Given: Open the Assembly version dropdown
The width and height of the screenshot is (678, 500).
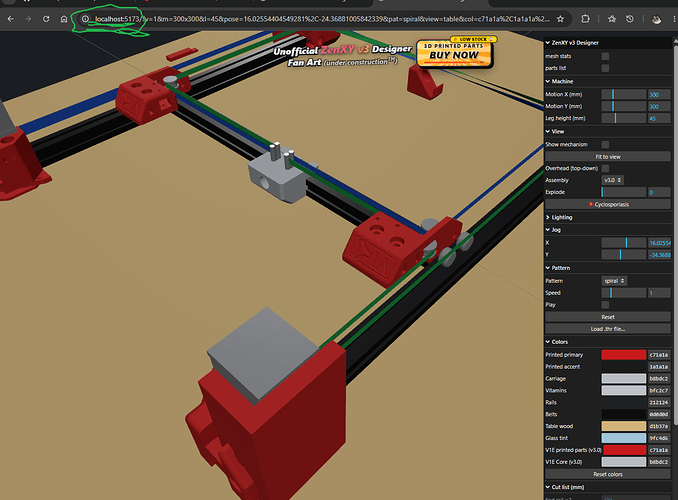Looking at the screenshot, I should [x=612, y=180].
